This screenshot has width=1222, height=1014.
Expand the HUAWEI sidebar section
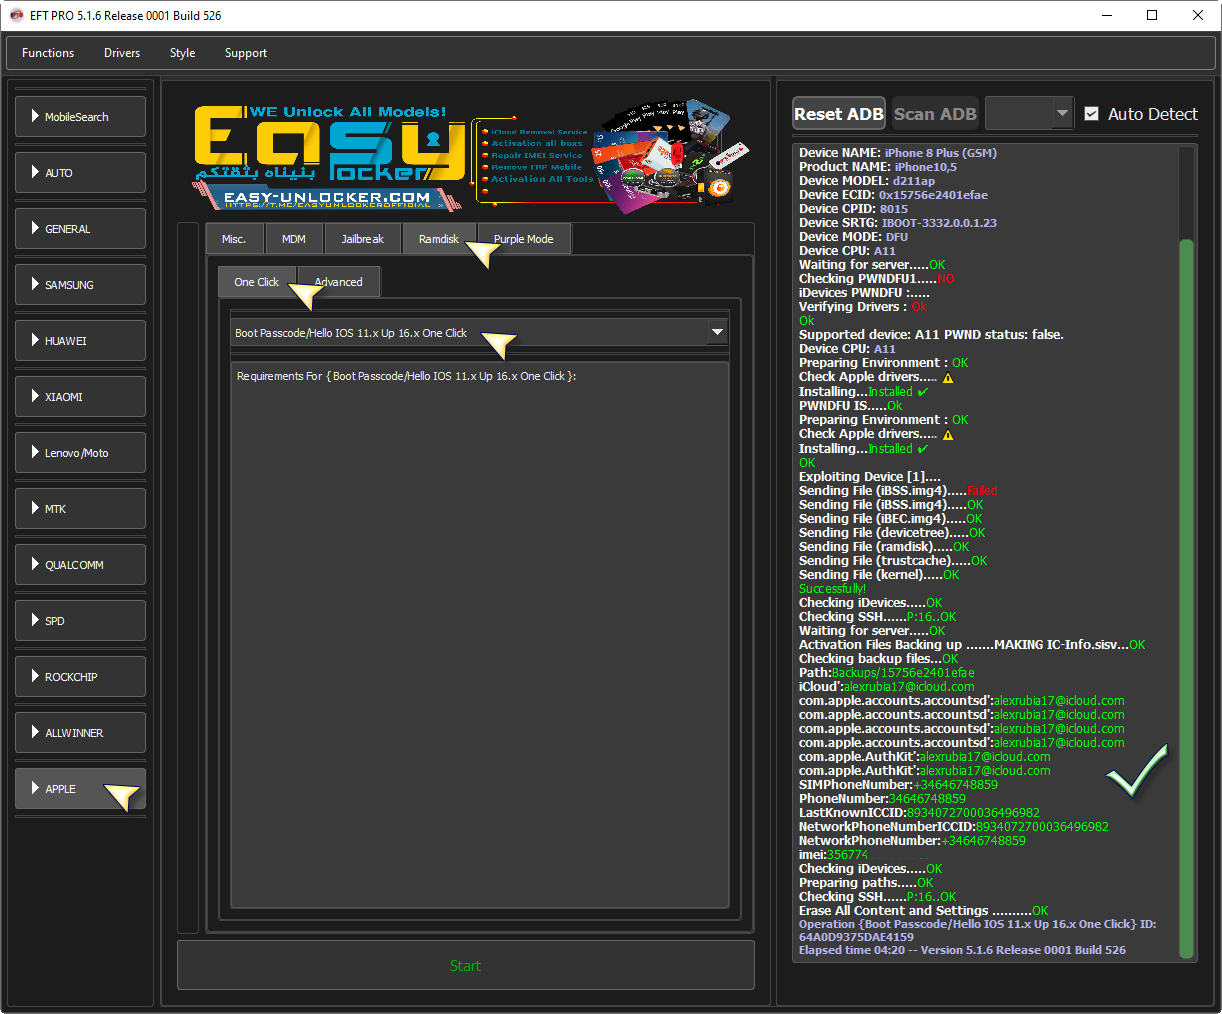pos(81,341)
